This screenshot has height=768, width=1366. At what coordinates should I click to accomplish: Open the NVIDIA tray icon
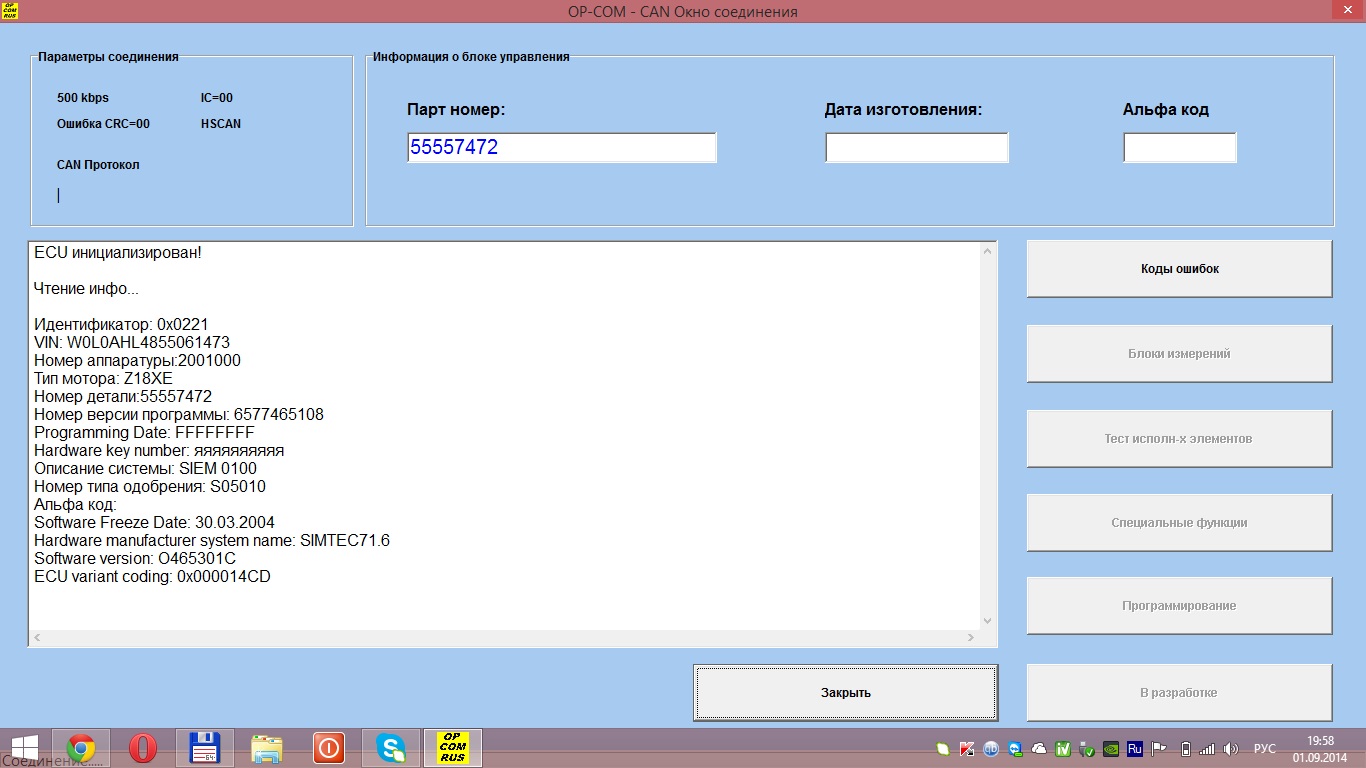point(1111,748)
